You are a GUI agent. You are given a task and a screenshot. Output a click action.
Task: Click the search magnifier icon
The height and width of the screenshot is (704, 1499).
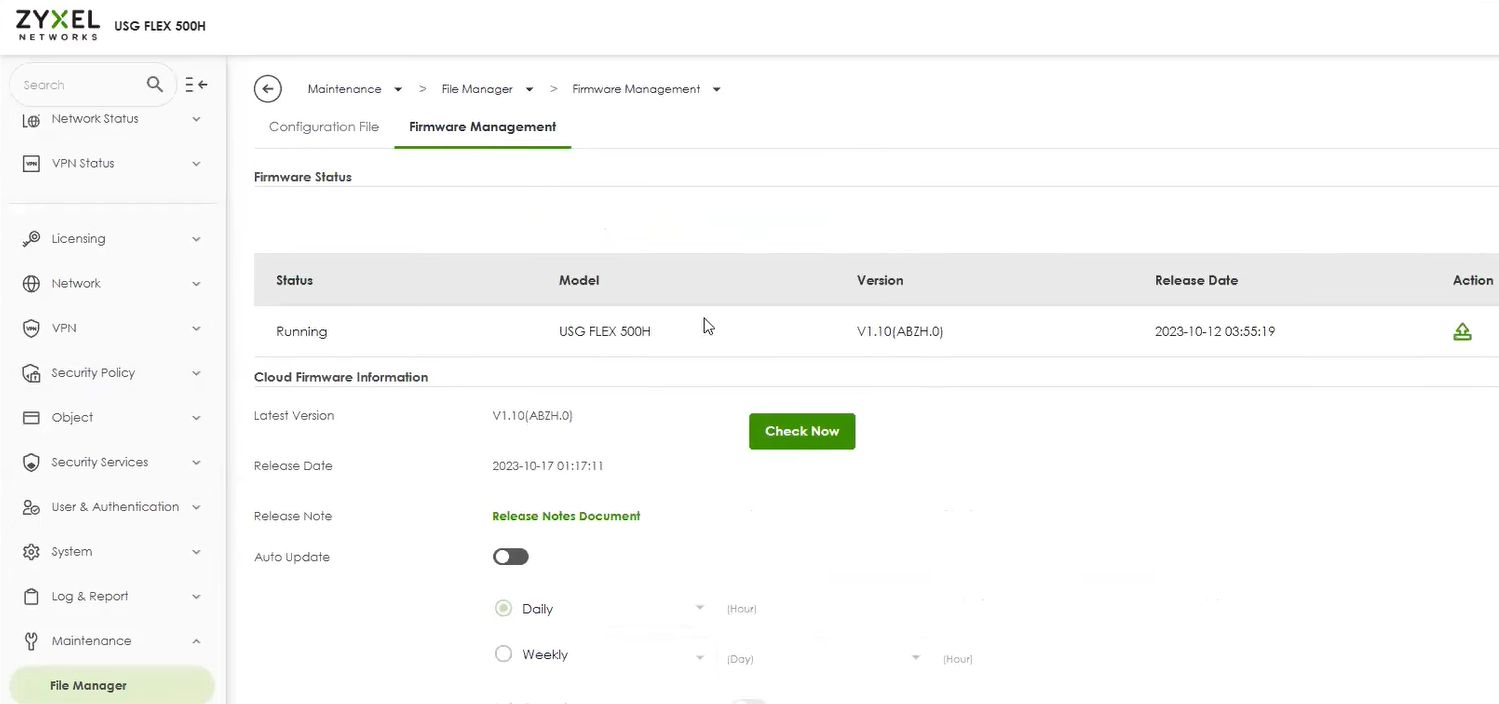click(x=154, y=84)
